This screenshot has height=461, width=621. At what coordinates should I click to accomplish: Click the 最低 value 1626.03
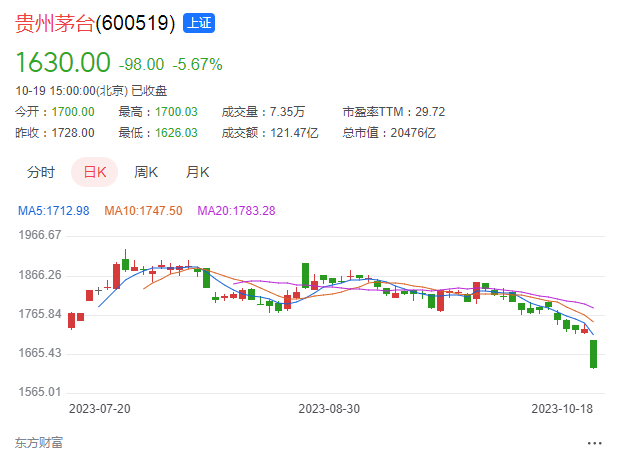tap(176, 133)
